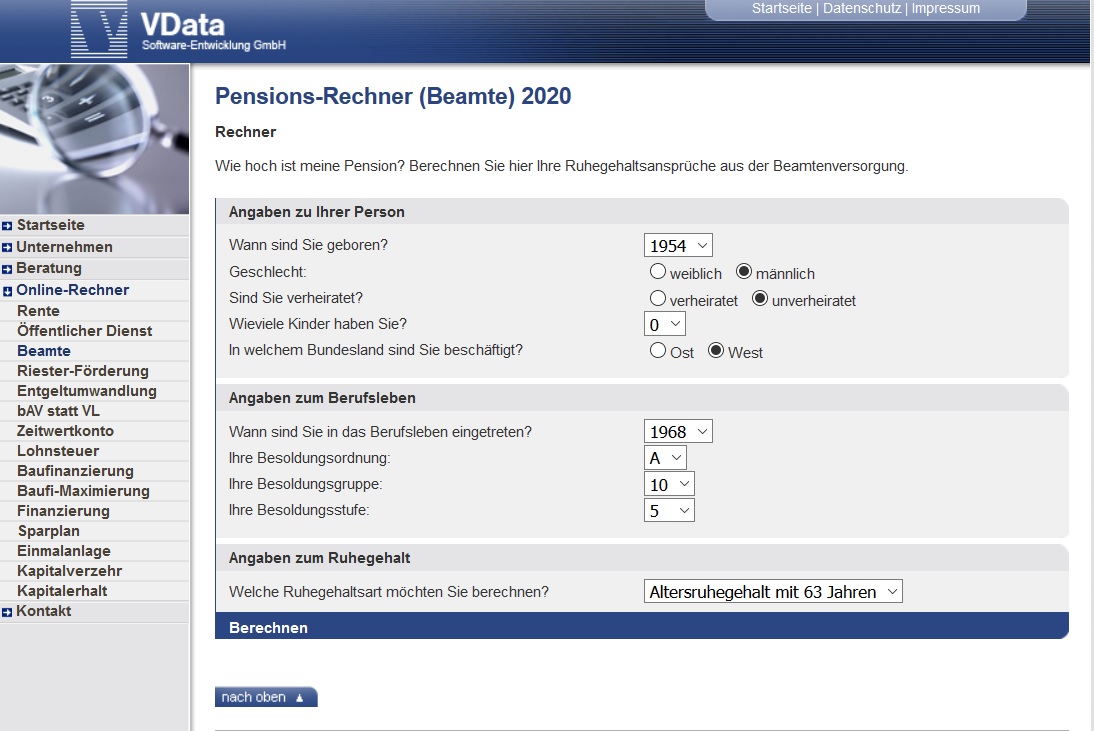Open the Riester-Förderung calculator

coord(83,371)
